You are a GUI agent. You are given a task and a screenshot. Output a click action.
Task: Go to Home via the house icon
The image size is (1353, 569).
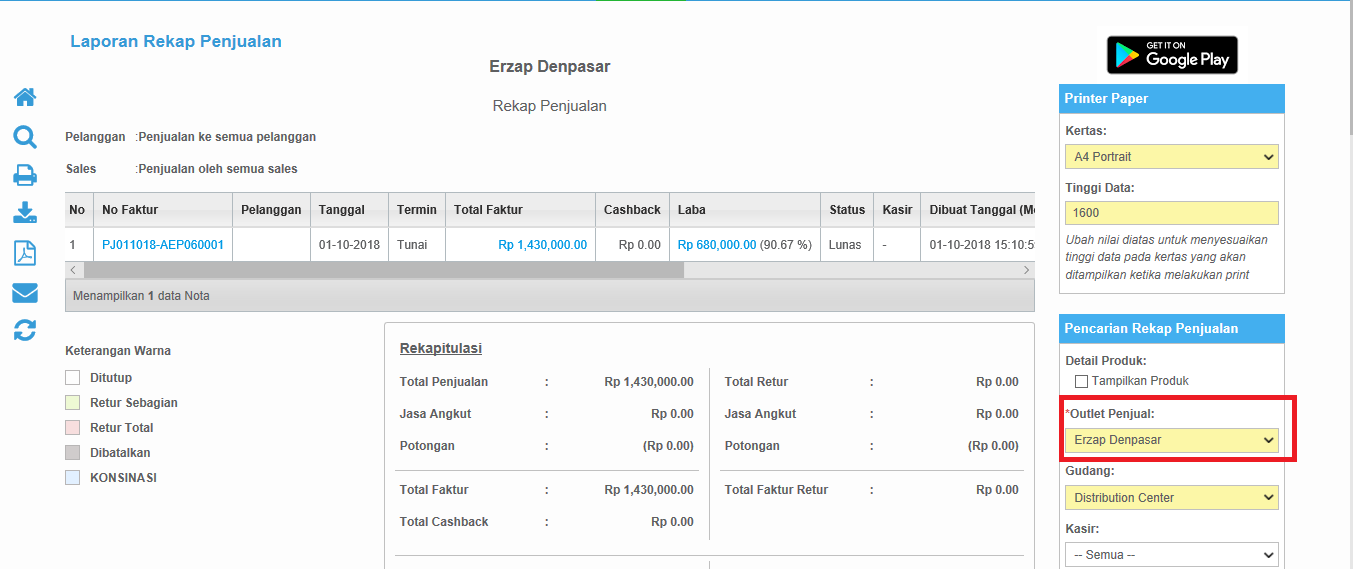click(25, 97)
